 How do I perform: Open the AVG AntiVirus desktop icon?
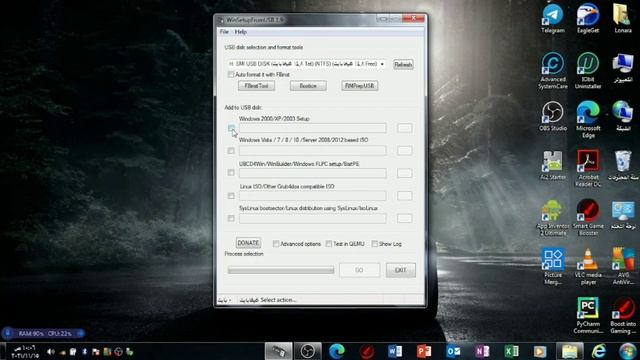tap(623, 266)
